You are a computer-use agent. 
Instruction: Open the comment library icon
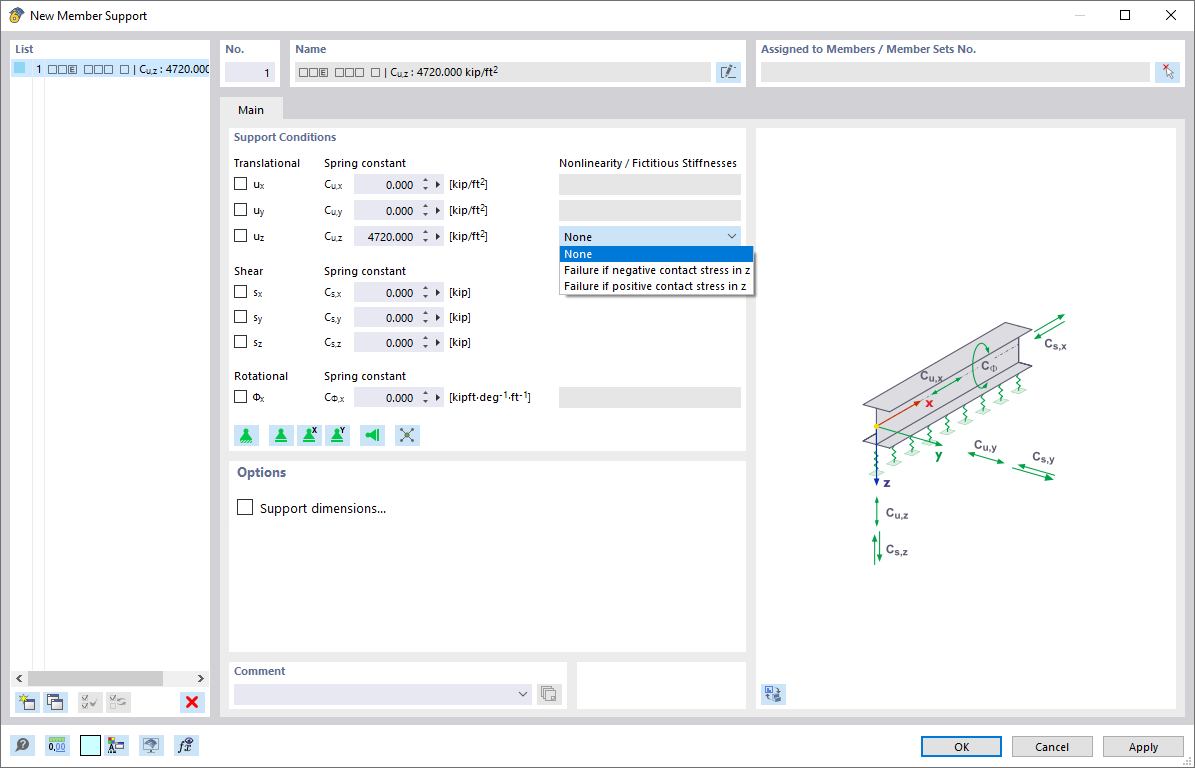(x=549, y=694)
